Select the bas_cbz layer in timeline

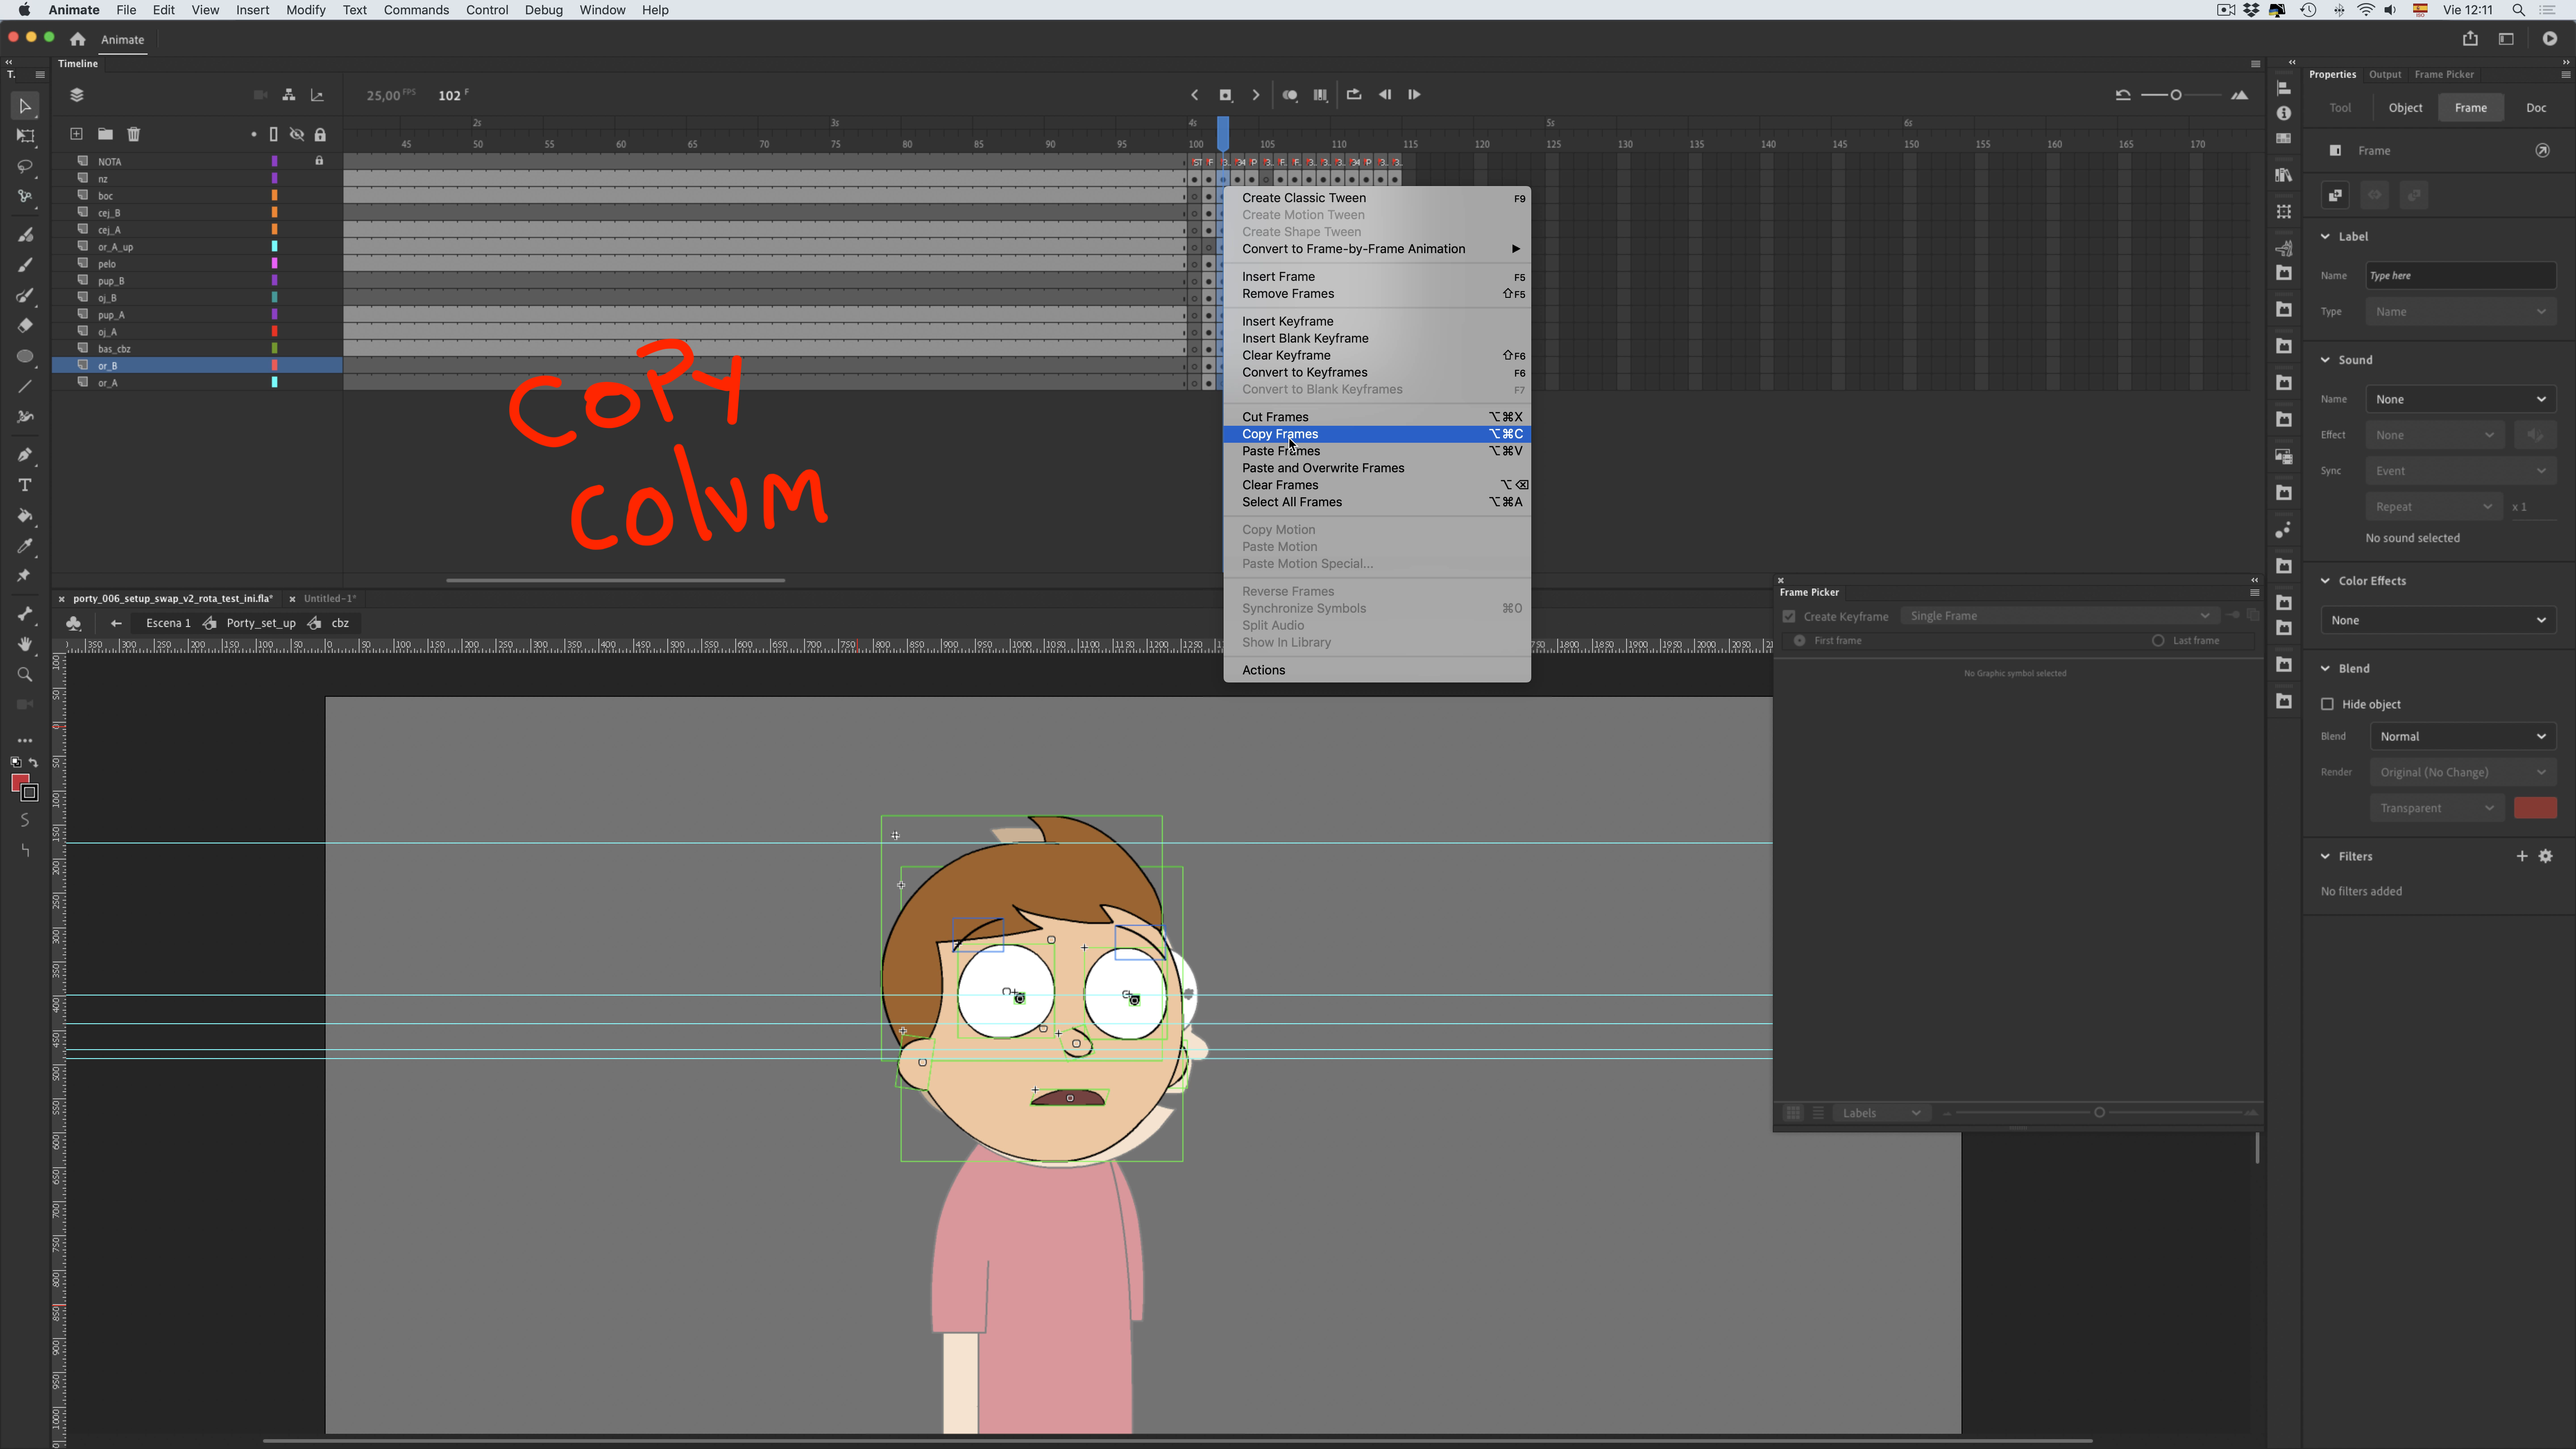115,349
